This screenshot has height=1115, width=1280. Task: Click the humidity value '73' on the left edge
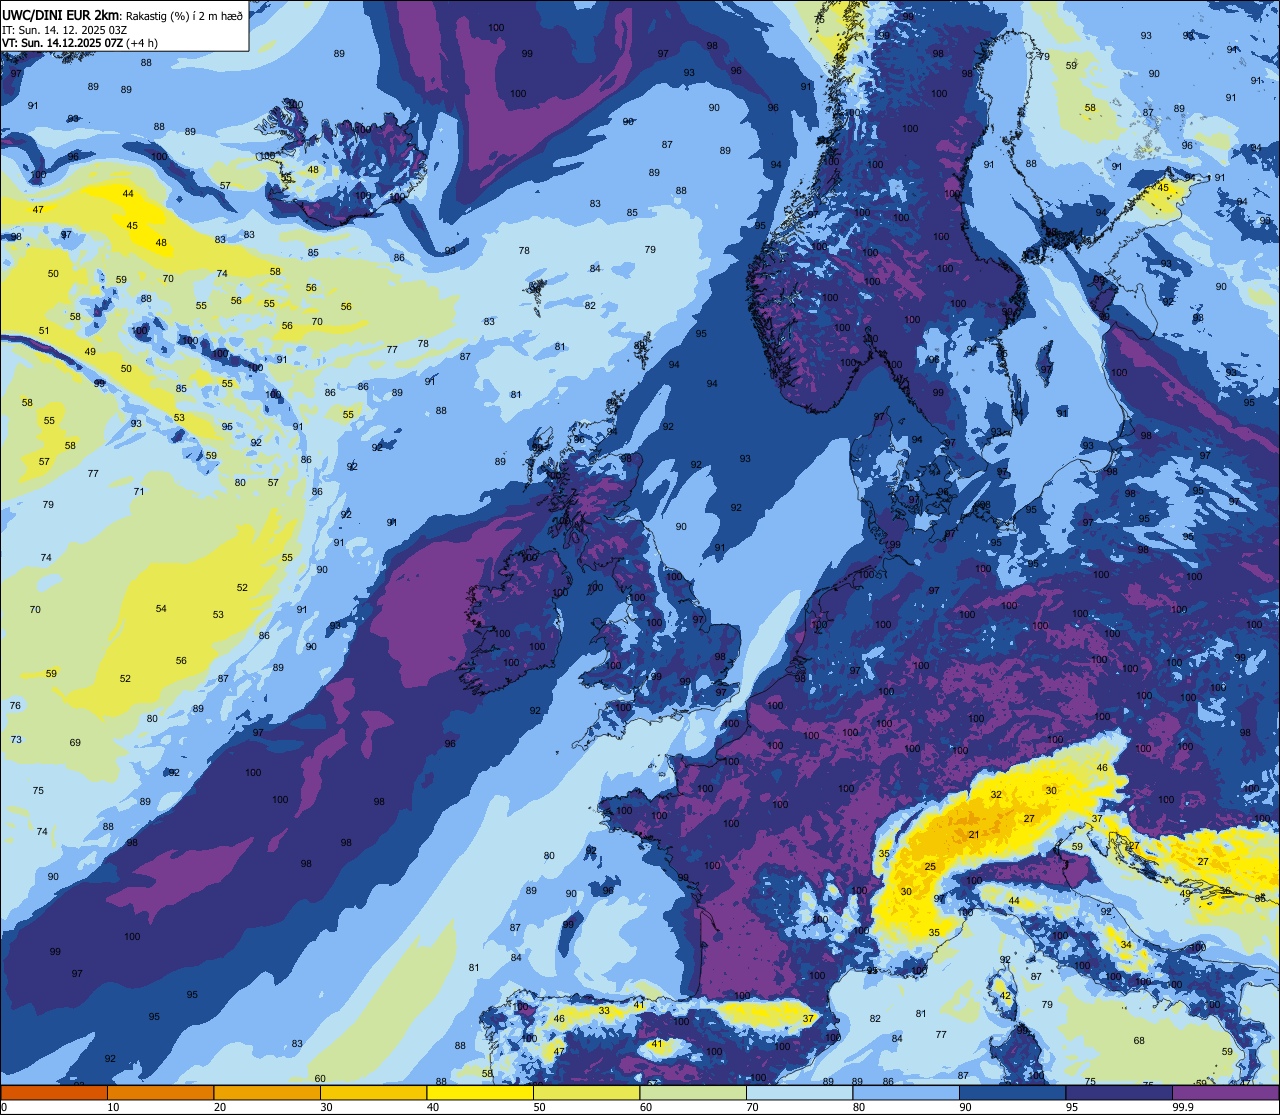pyautogui.click(x=16, y=739)
